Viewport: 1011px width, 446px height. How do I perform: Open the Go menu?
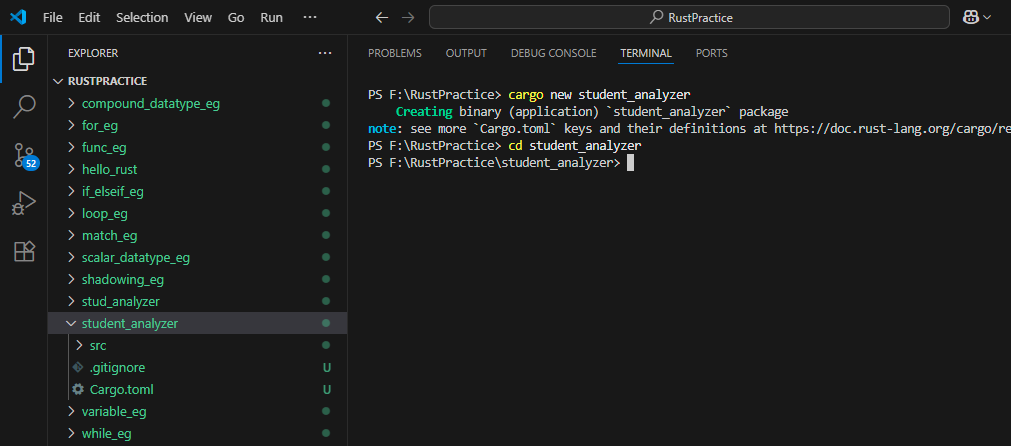click(x=236, y=17)
